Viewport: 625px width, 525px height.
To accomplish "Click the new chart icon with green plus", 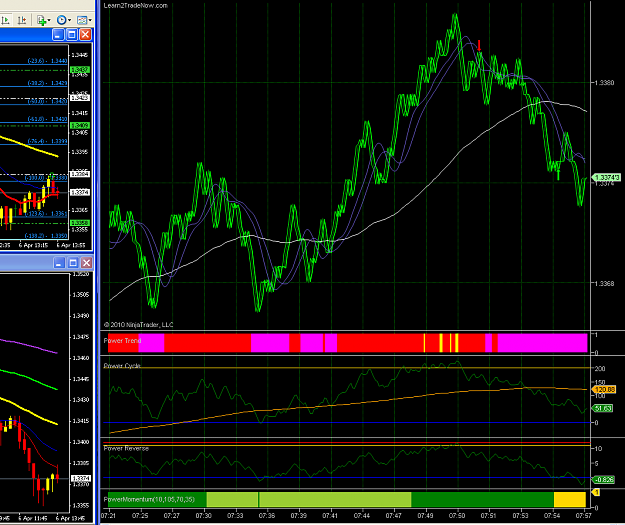I will pos(41,20).
